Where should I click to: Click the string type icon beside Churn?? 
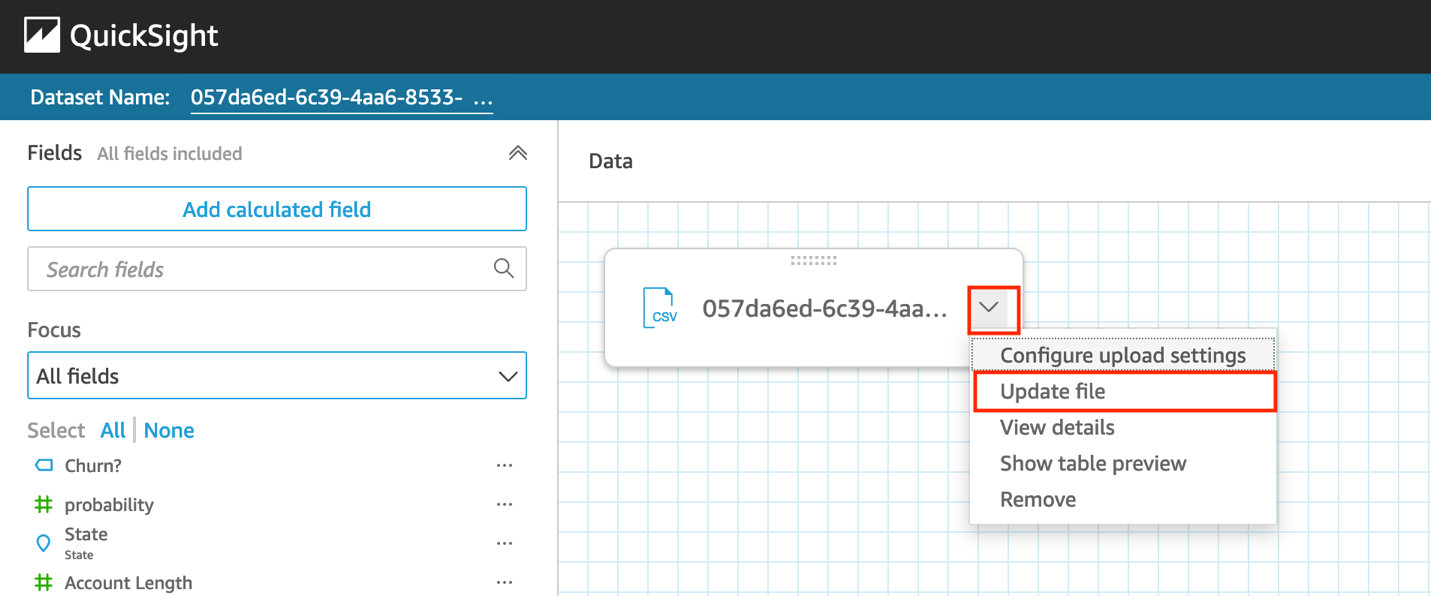[43, 465]
